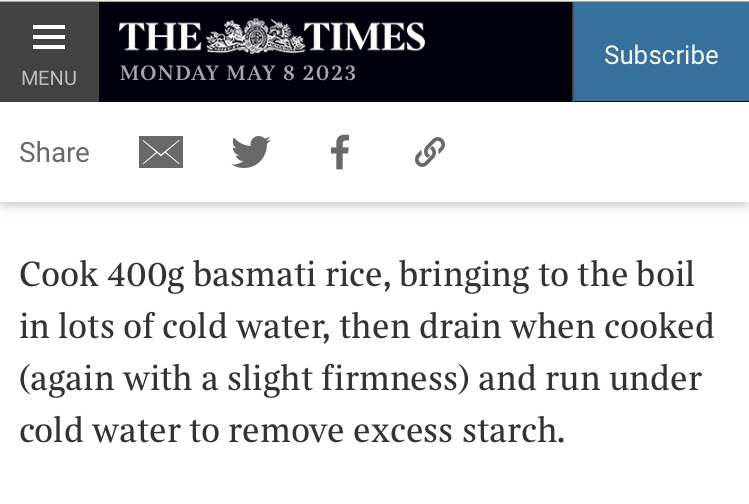Click the word THE in the masthead
The width and height of the screenshot is (749, 504).
[160, 36]
